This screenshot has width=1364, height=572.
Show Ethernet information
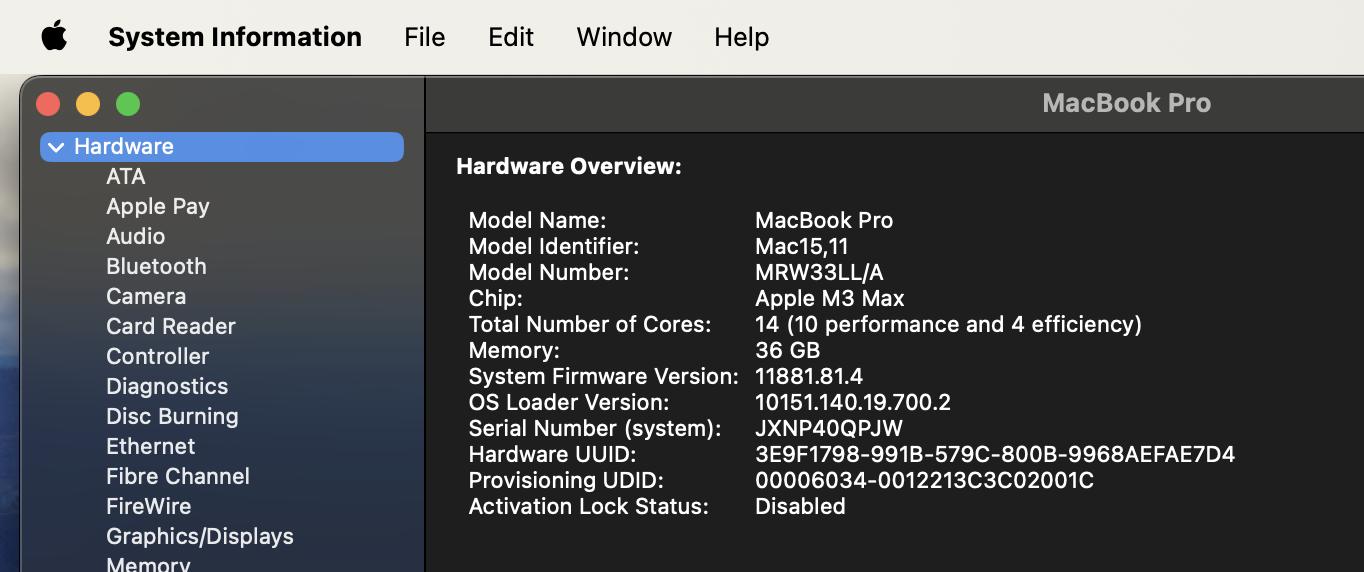(x=151, y=446)
